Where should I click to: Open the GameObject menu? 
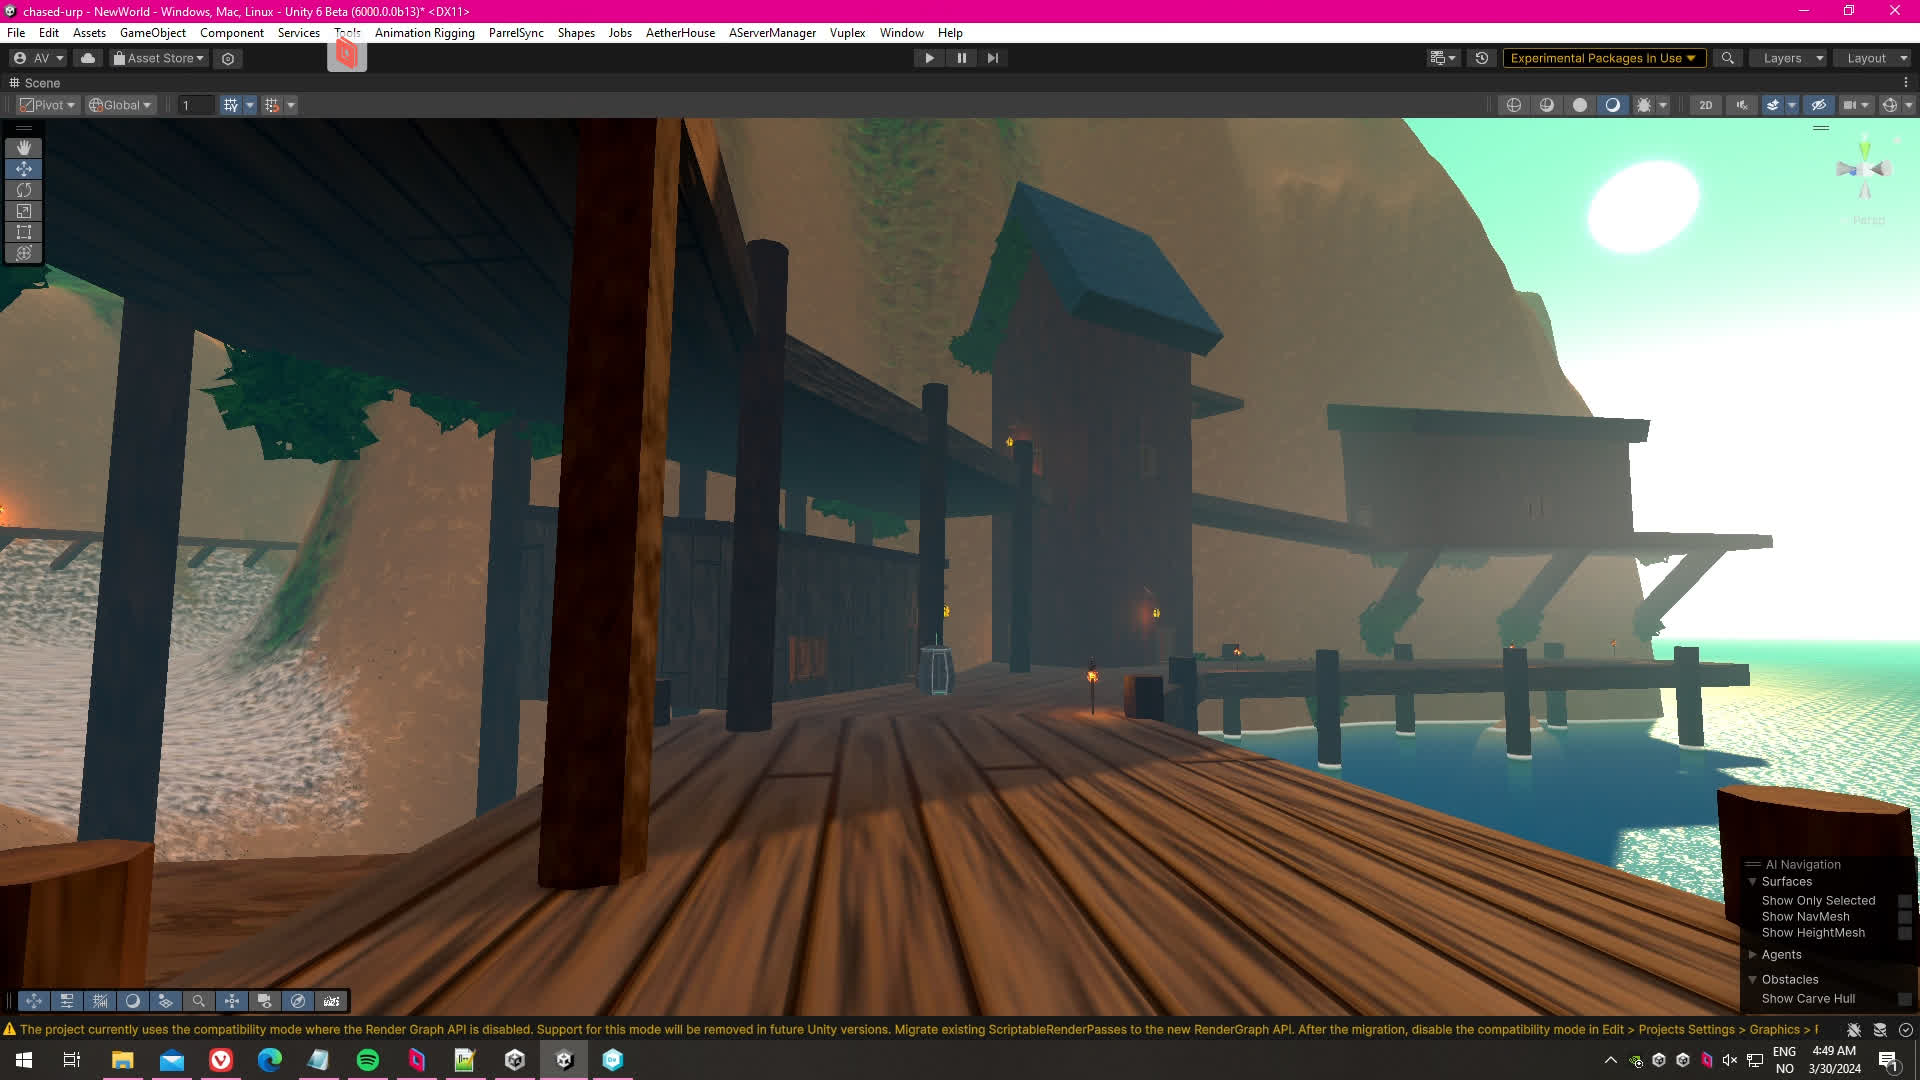pos(152,33)
